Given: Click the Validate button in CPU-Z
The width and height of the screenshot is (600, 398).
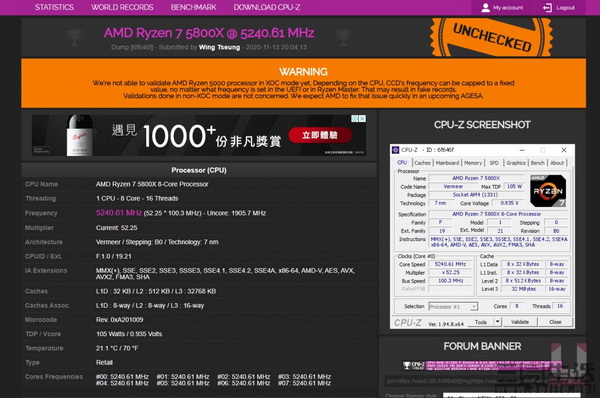Looking at the screenshot, I should [520, 322].
